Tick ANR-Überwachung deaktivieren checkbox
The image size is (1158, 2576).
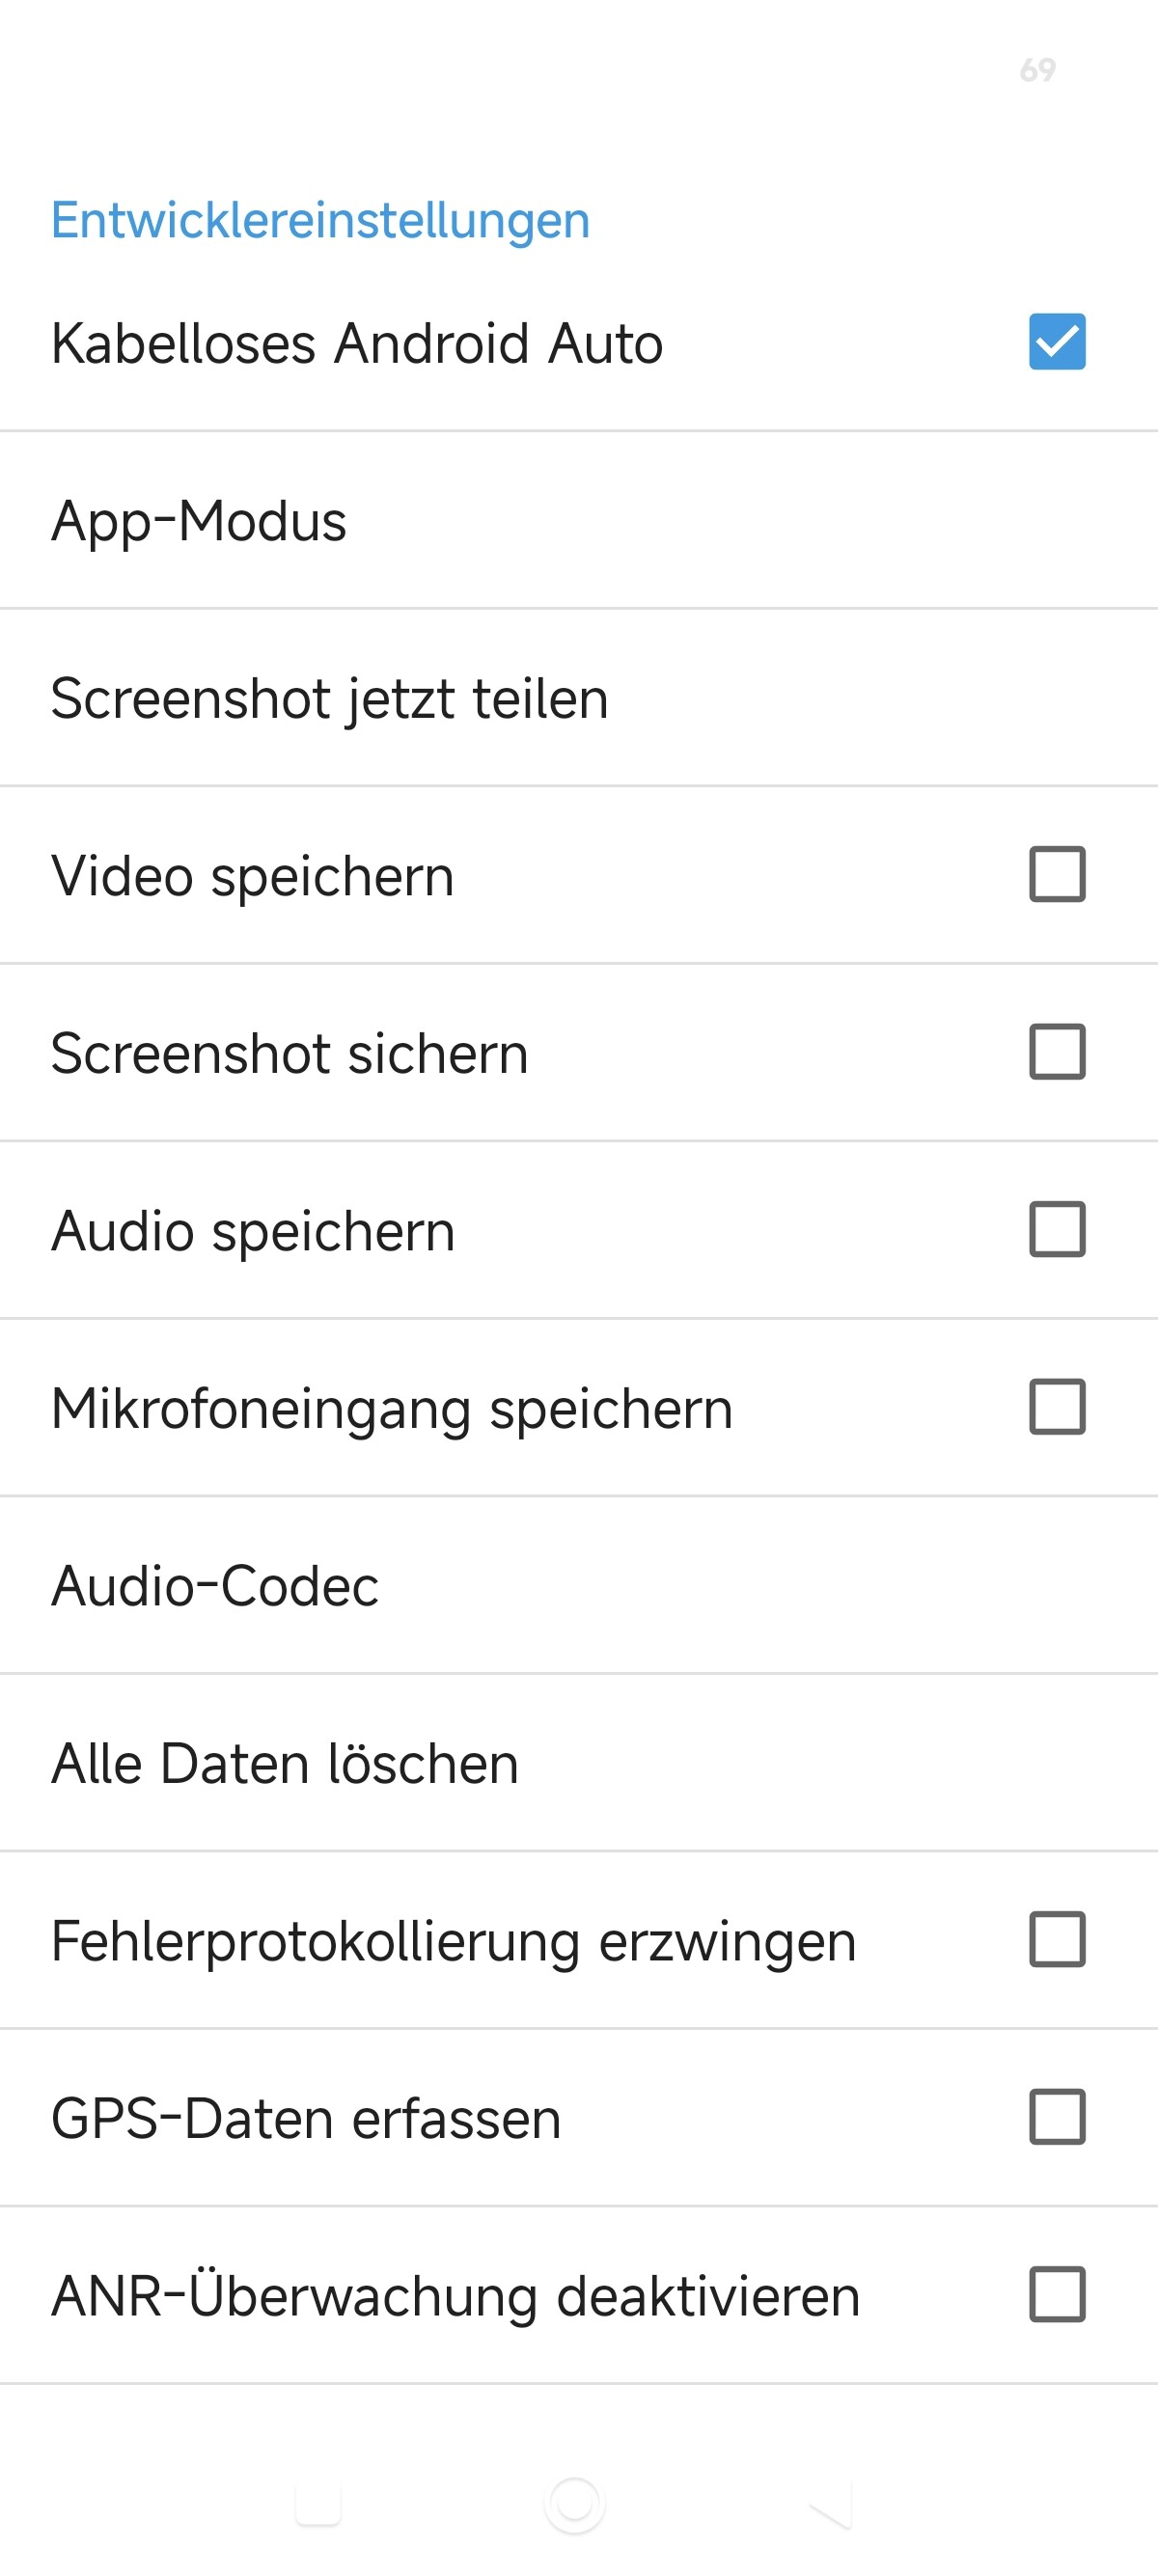pos(1057,2295)
